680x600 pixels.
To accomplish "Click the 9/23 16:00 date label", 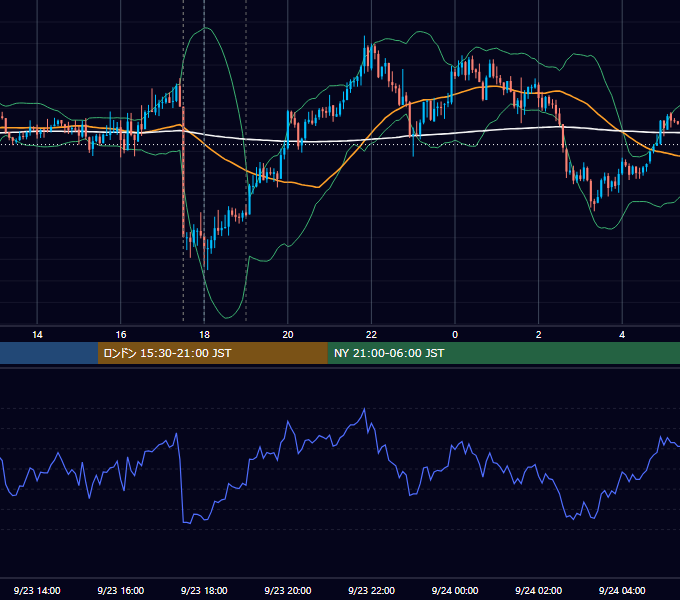I will click(x=121, y=590).
